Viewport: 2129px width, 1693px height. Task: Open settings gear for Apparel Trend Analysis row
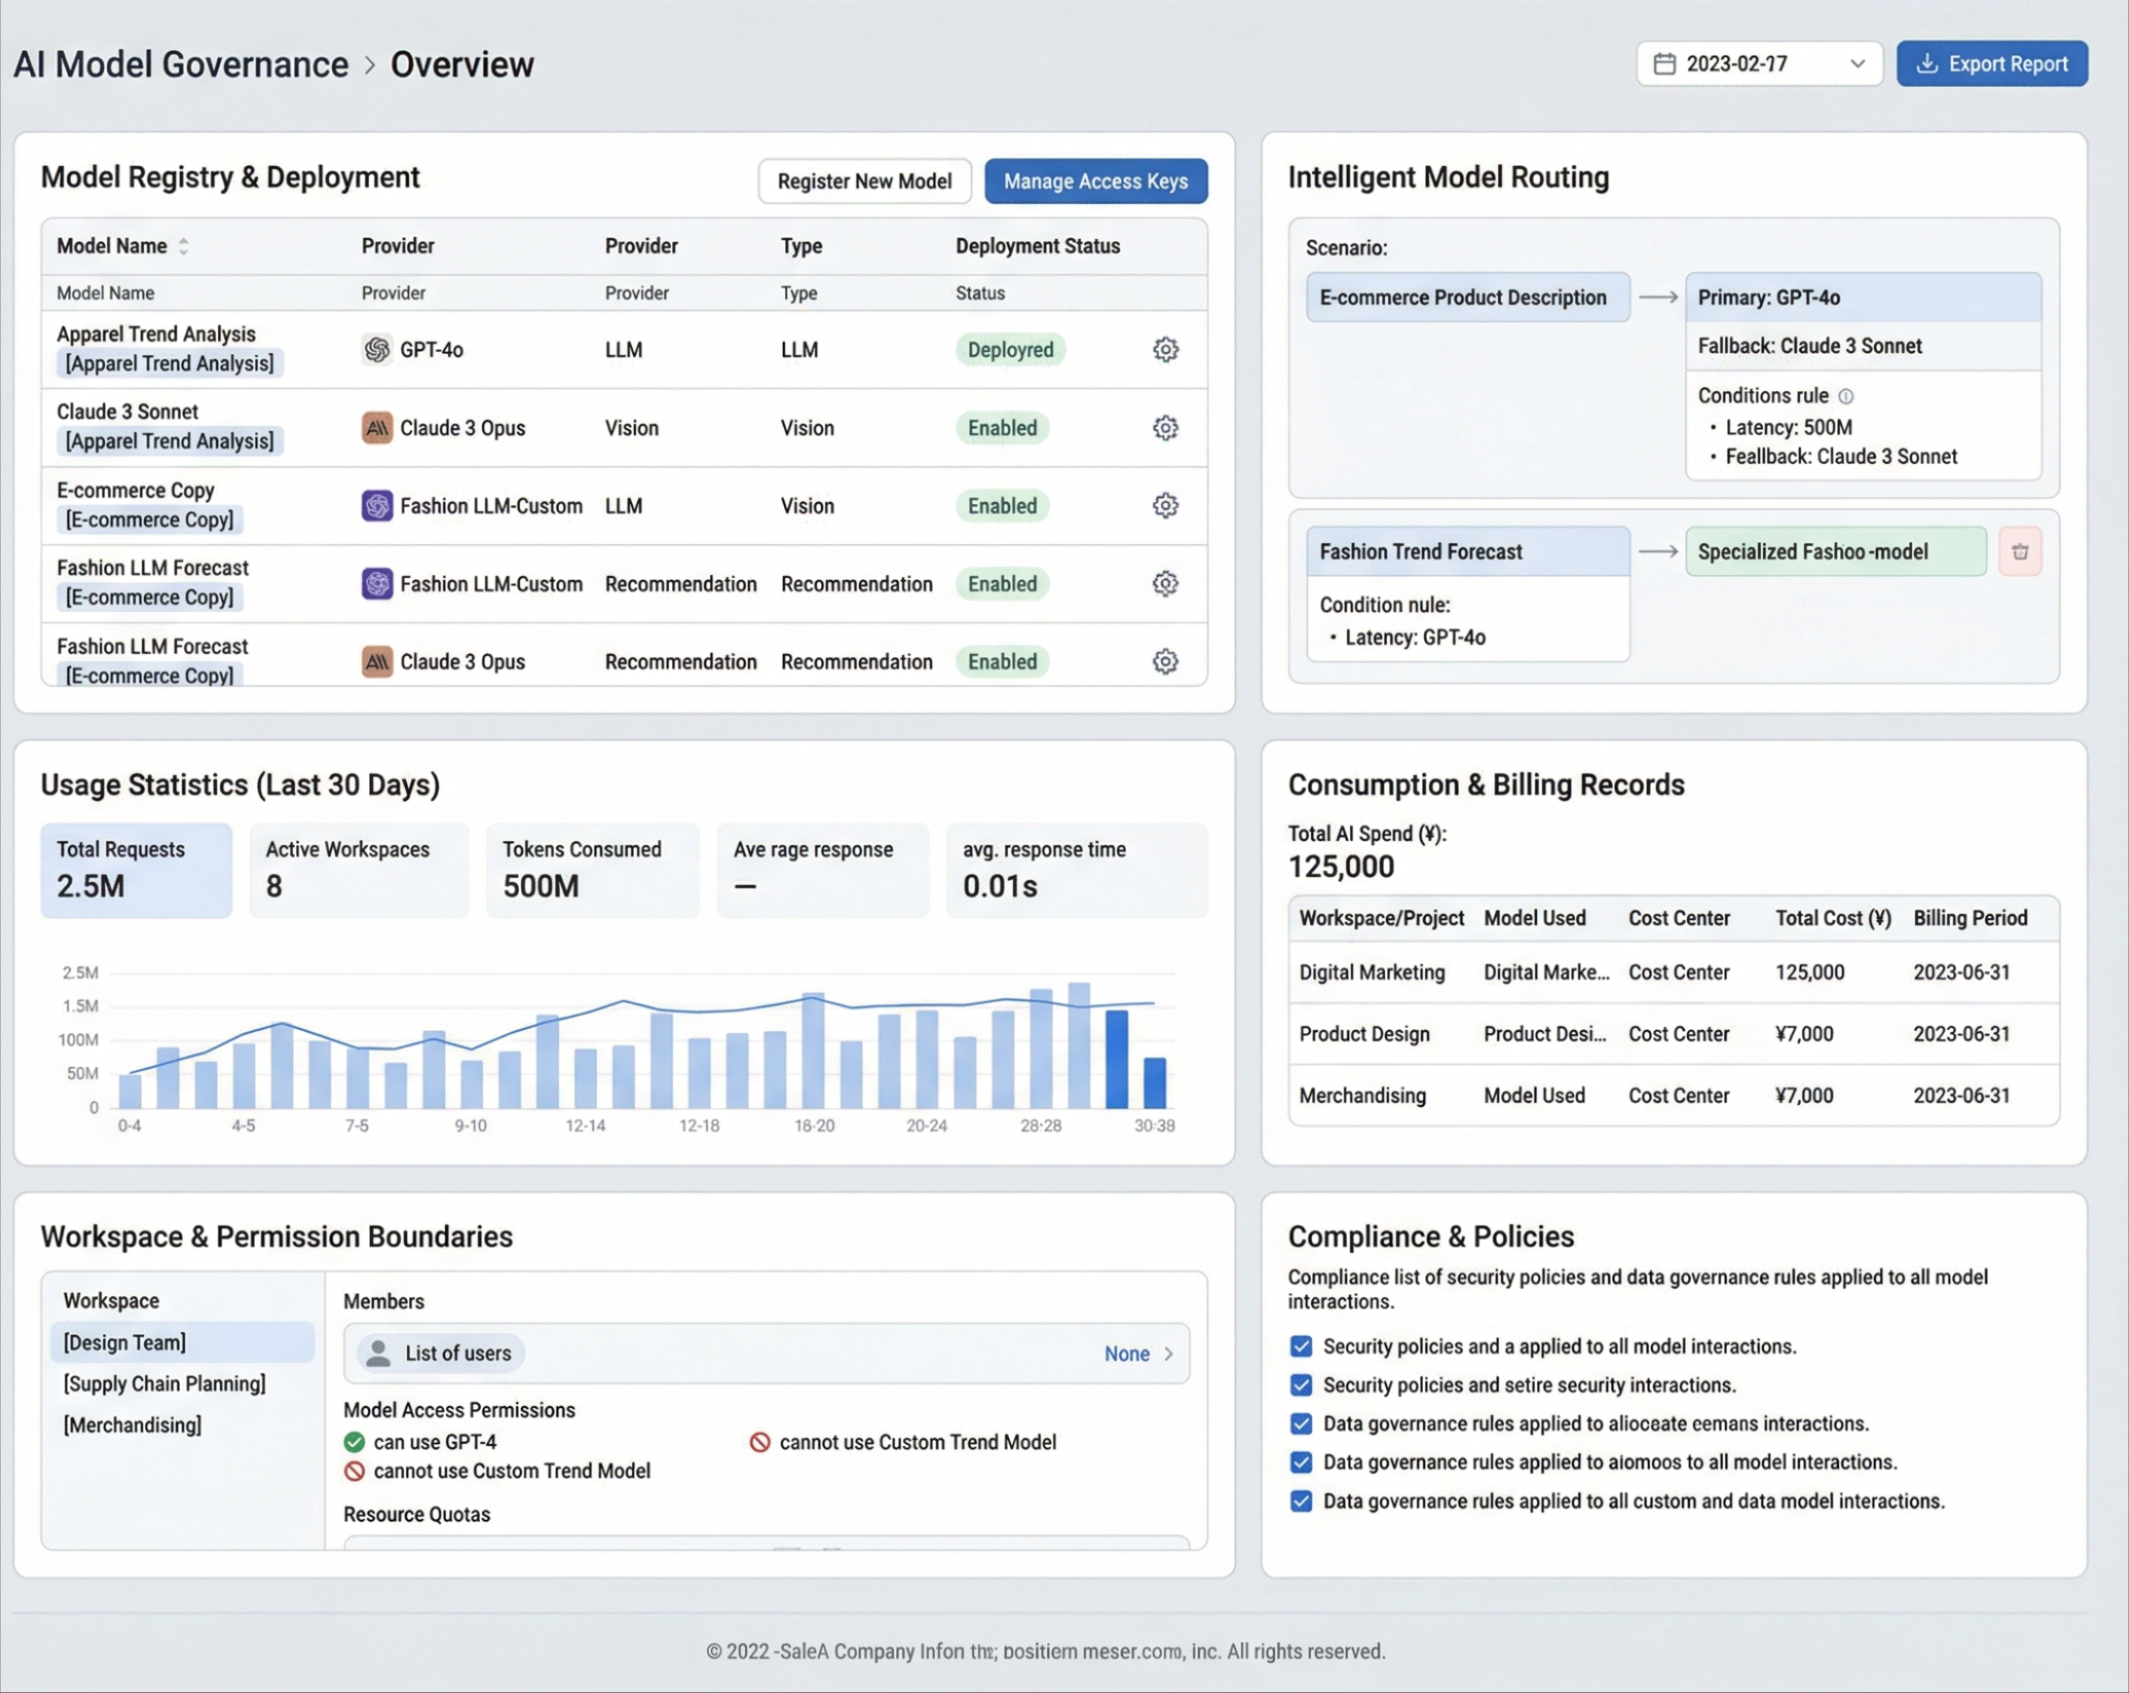1165,349
